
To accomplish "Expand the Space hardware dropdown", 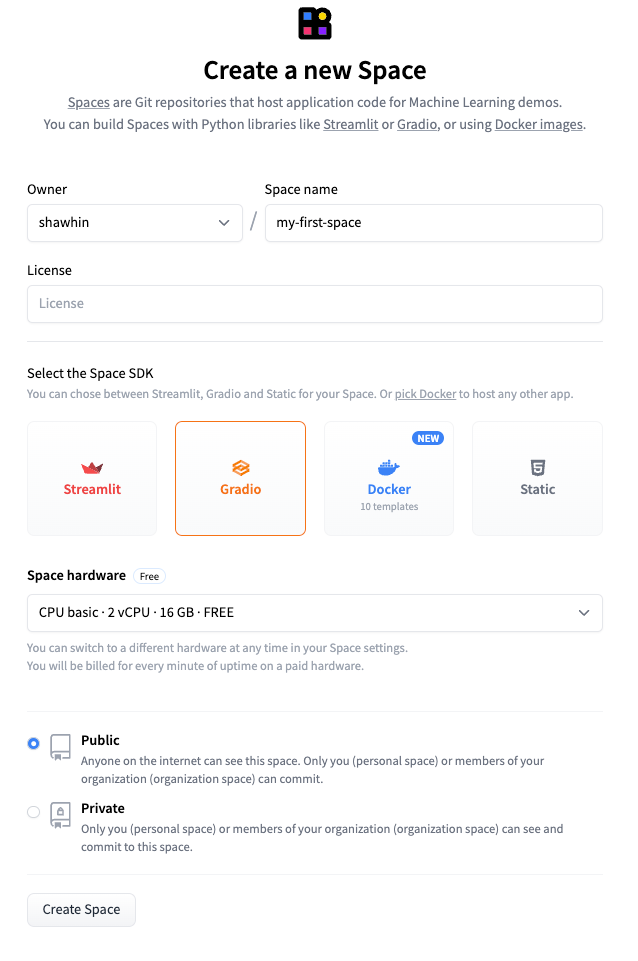I will pos(314,613).
